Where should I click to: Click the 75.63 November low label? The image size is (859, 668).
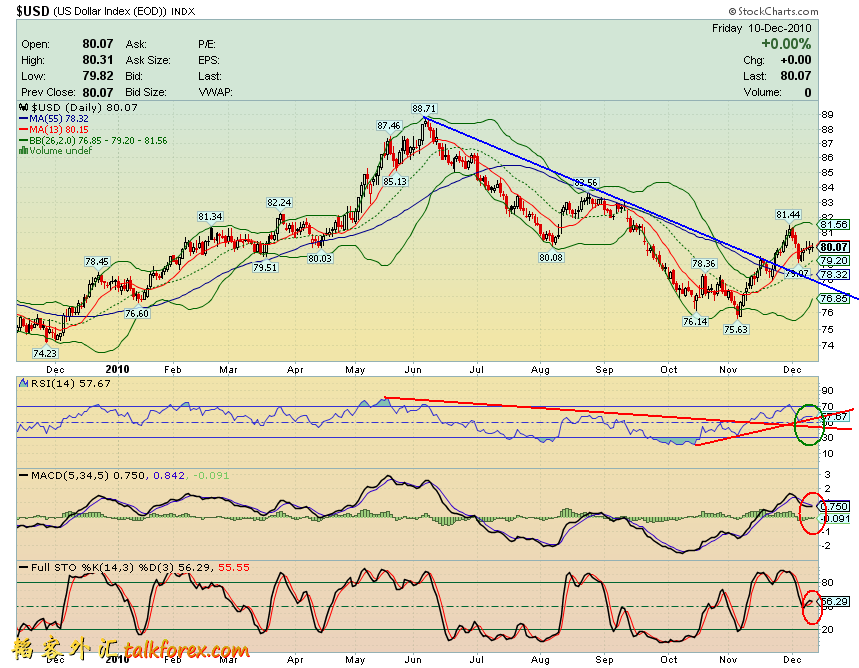pyautogui.click(x=736, y=329)
